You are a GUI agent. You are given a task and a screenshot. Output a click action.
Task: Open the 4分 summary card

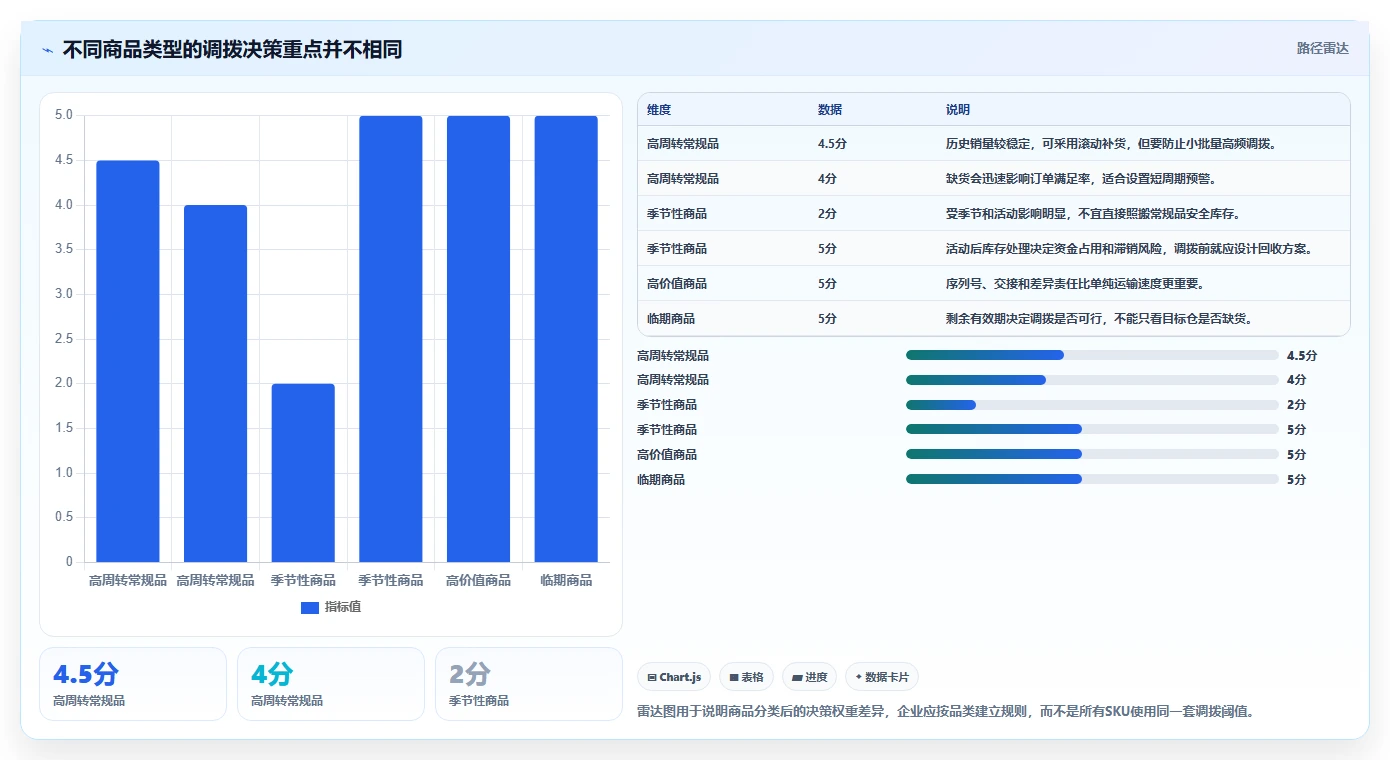(331, 684)
